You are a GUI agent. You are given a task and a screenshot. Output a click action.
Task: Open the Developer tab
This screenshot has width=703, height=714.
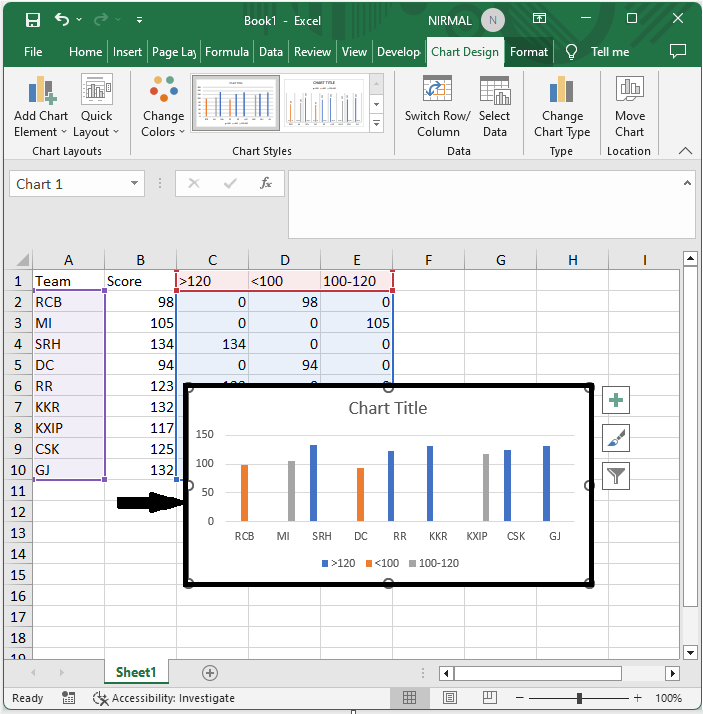[398, 52]
